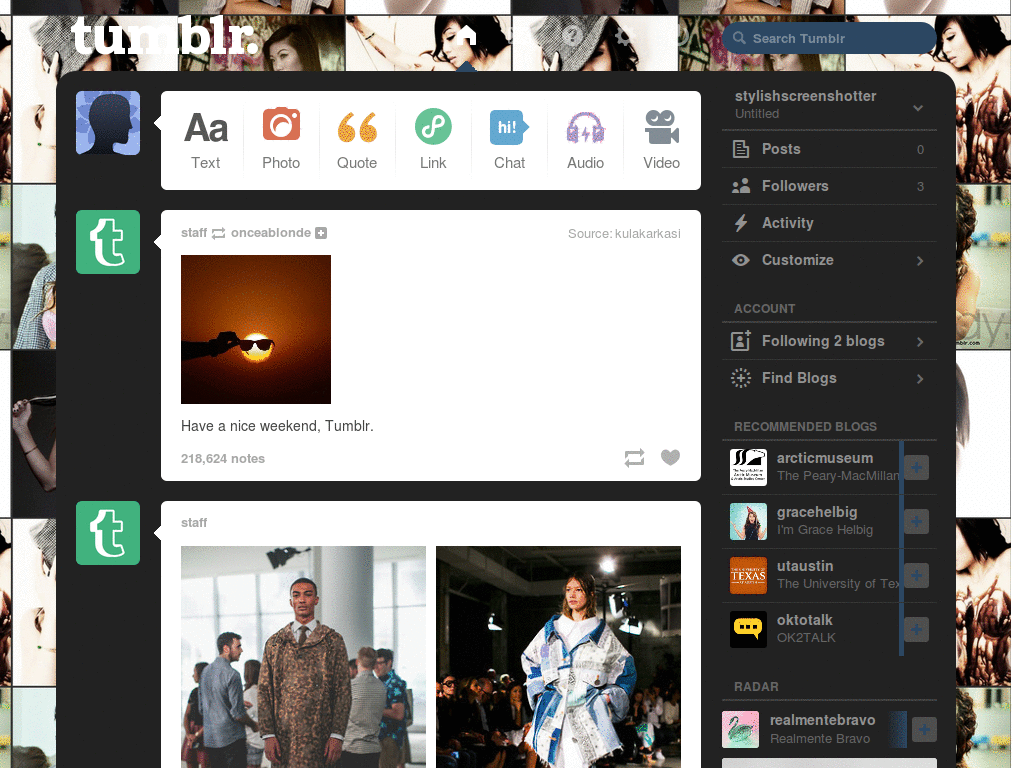
Task: Open staff blog link on sunset post
Action: pos(194,233)
